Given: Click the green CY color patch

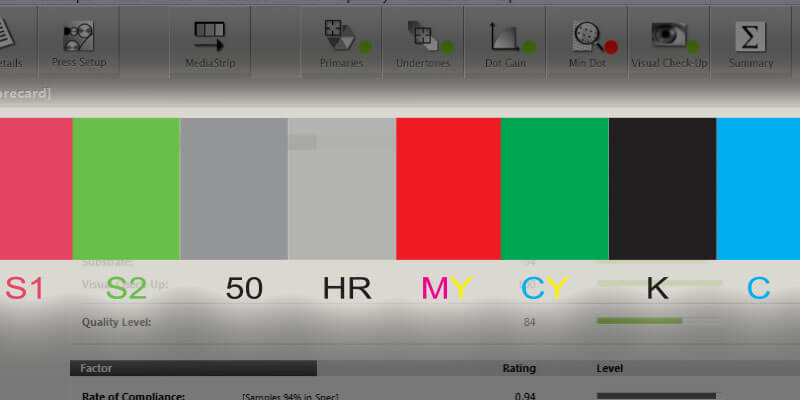Looking at the screenshot, I should [555, 189].
